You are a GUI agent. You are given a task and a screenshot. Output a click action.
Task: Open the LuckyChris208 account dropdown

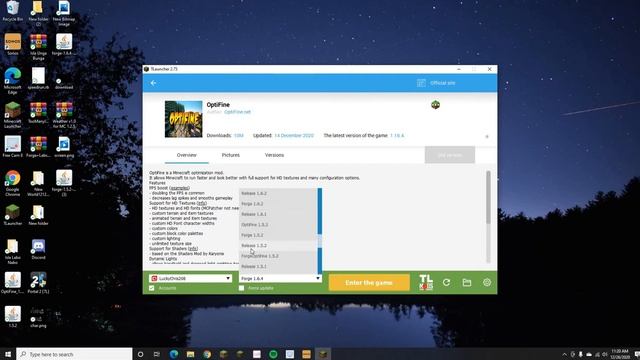coord(191,278)
